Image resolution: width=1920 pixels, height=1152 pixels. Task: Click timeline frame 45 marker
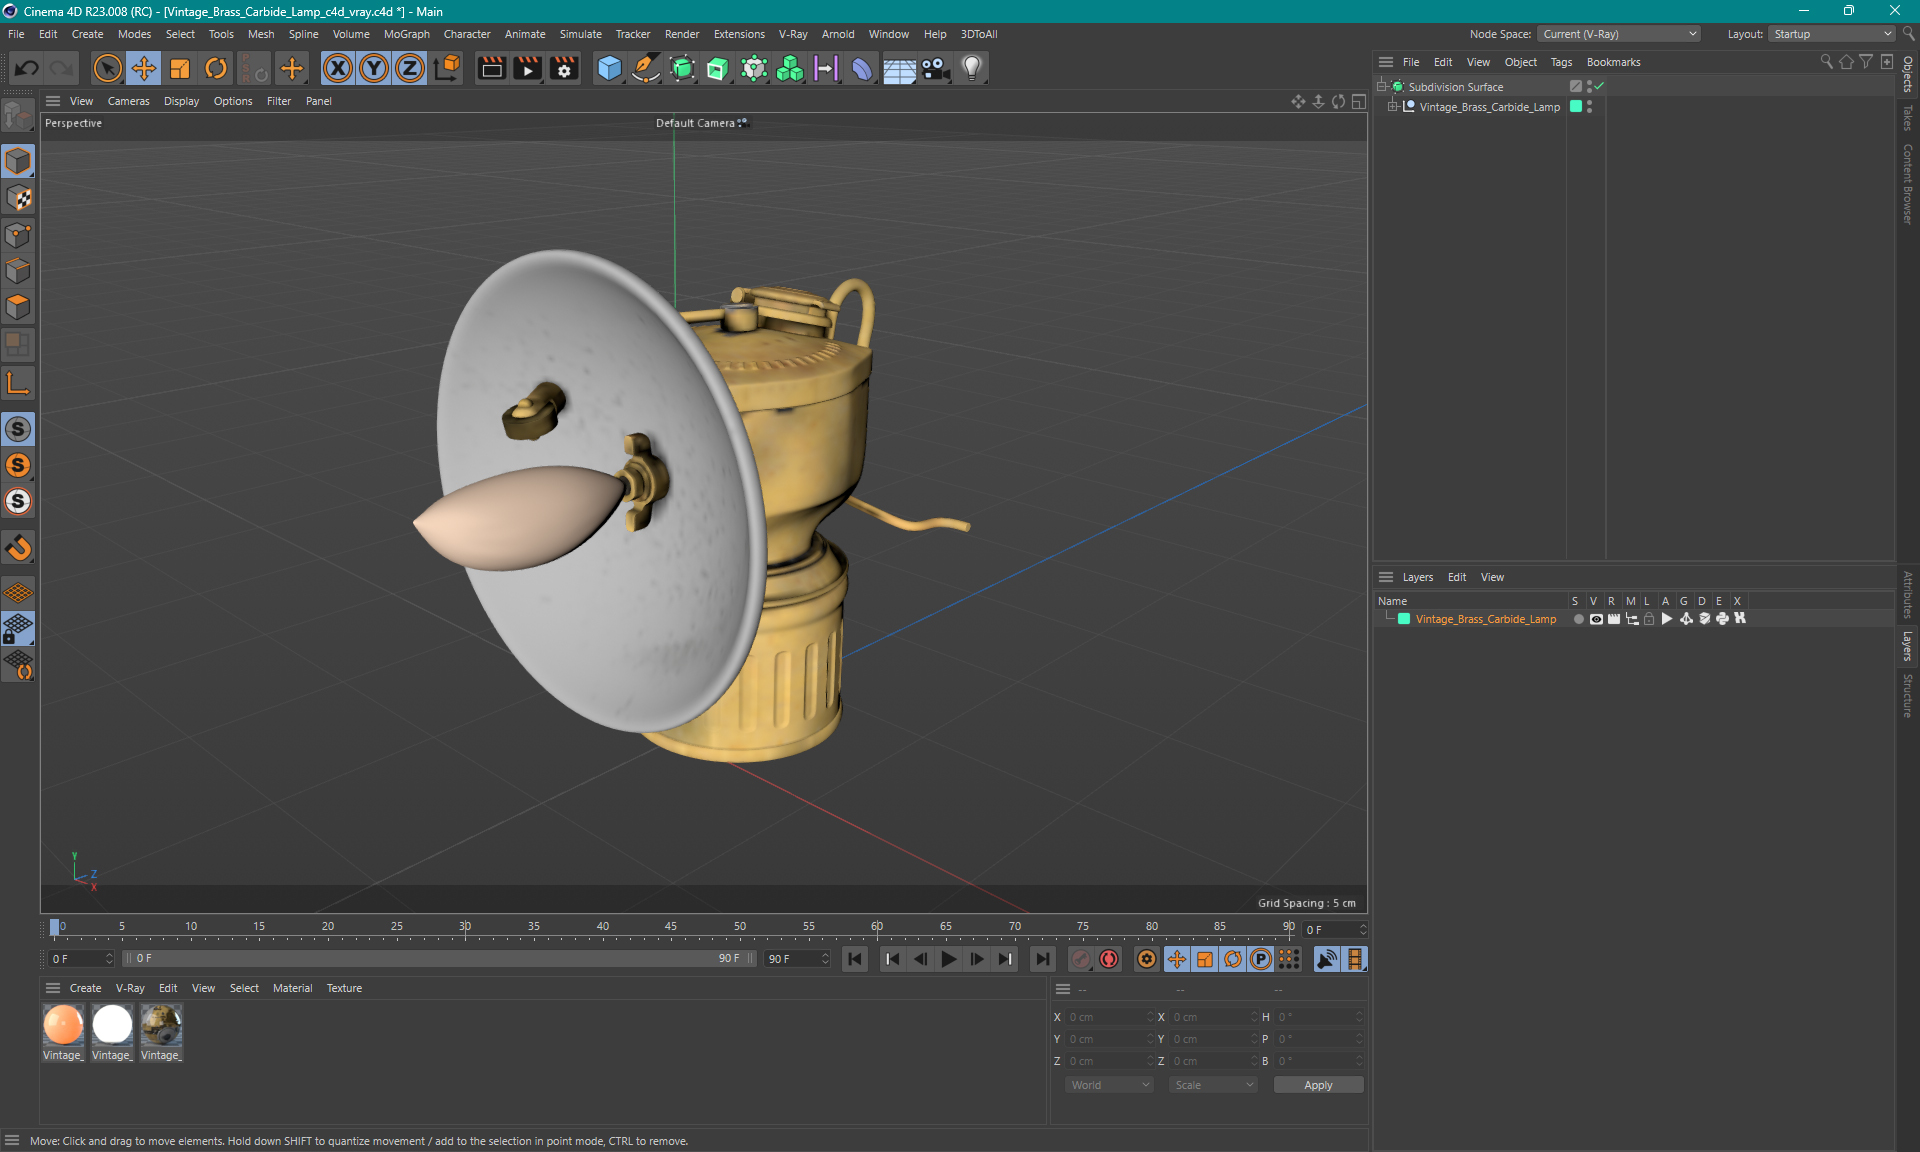coord(671,927)
